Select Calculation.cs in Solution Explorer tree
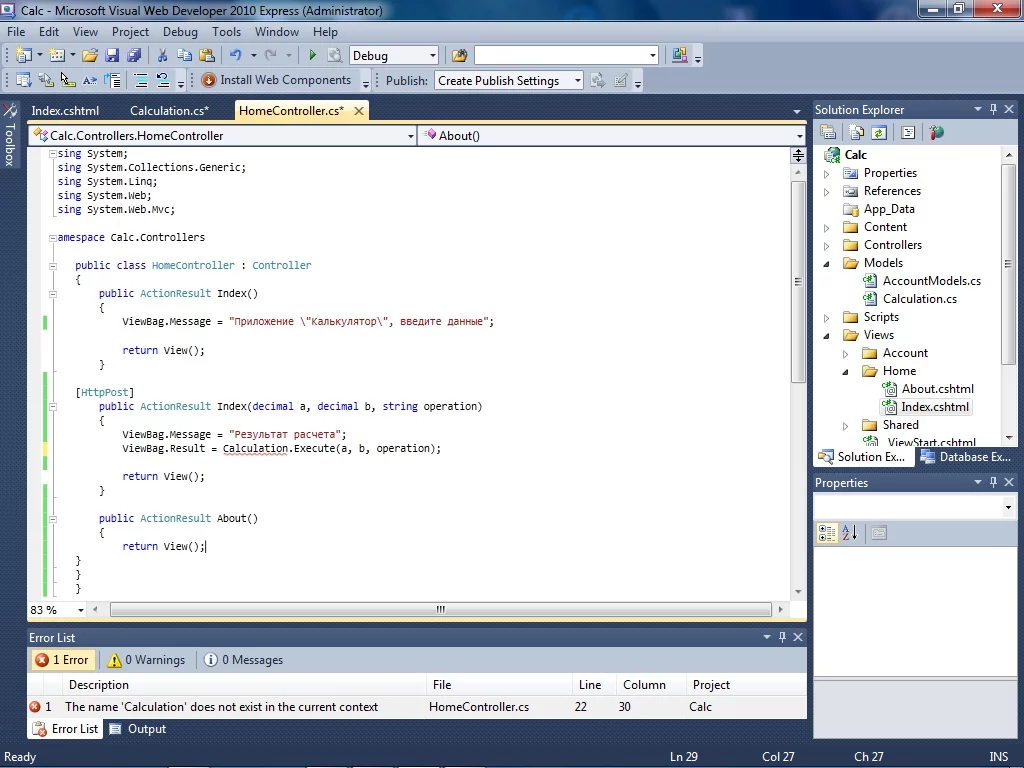 tap(919, 299)
